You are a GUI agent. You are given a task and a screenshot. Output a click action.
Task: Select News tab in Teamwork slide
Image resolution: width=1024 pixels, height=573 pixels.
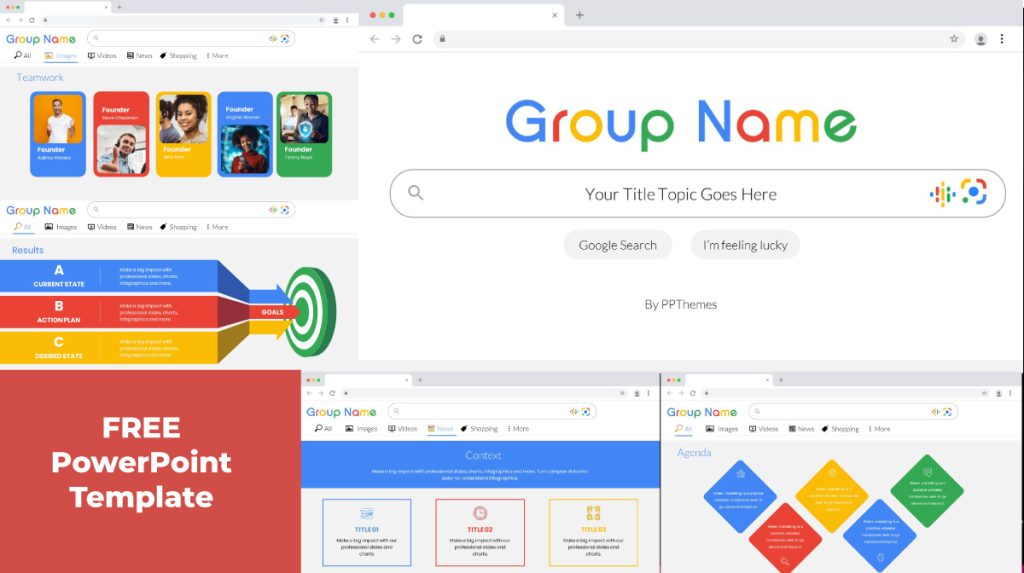click(139, 56)
